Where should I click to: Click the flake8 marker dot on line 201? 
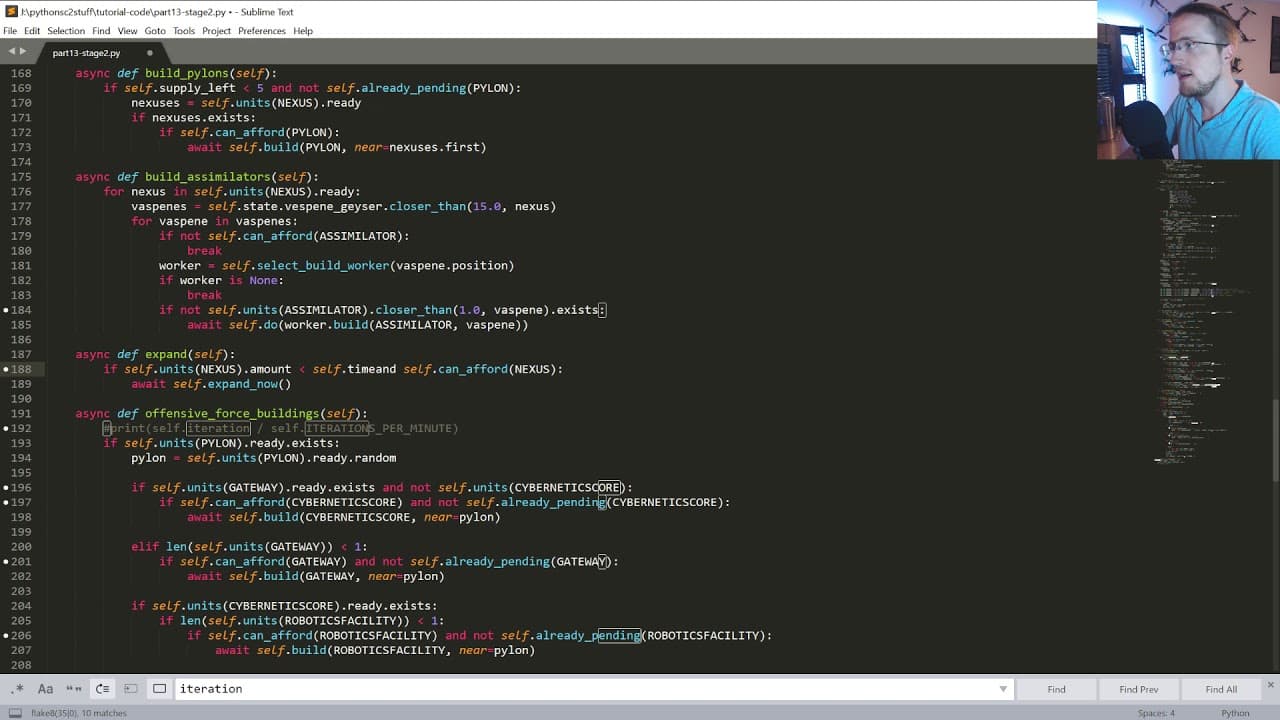(x=5, y=561)
